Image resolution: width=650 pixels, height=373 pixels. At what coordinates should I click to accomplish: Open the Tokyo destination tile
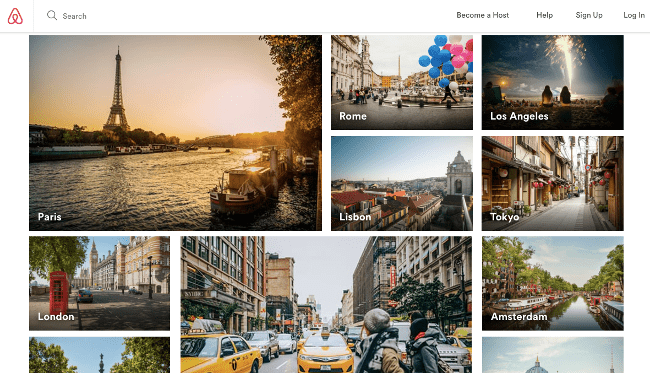tap(553, 183)
